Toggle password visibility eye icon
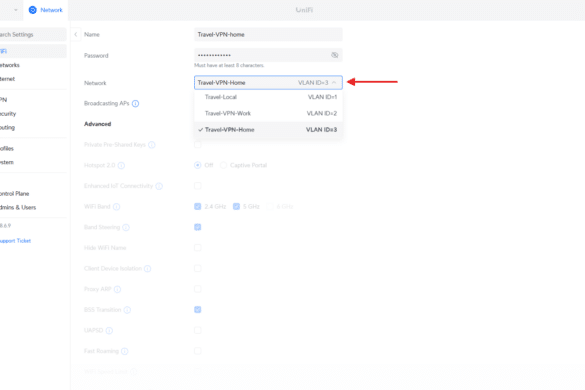Screen dimensions: 585x390 pyautogui.click(x=335, y=55)
